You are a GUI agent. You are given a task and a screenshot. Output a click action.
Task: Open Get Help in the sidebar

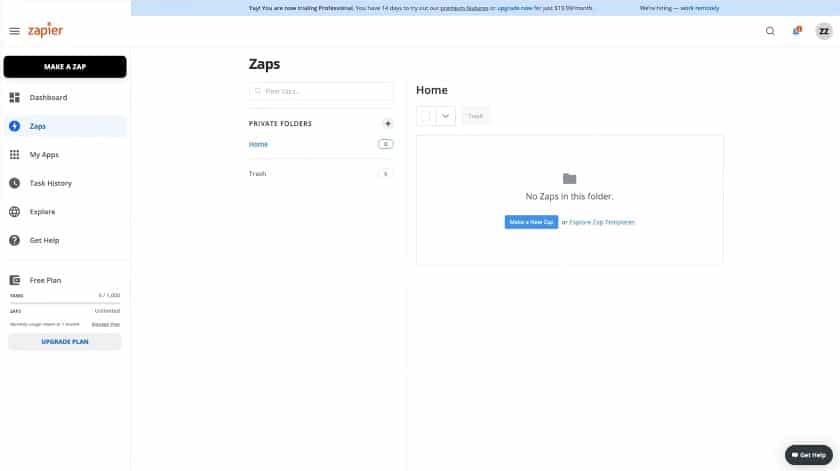pyautogui.click(x=65, y=240)
